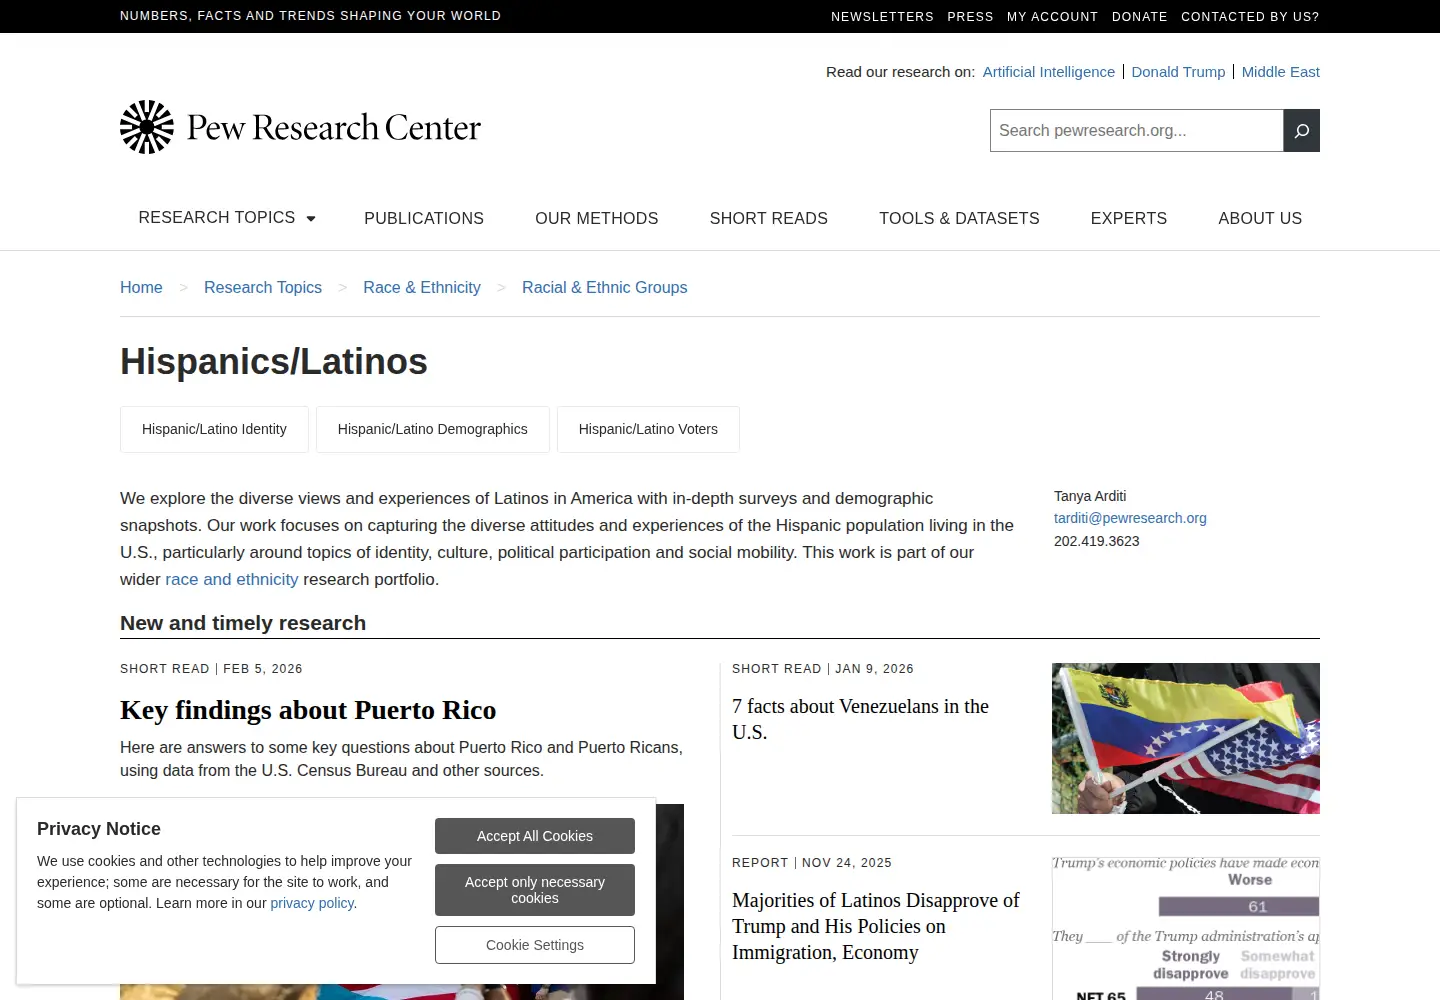Read research on Donald Trump

1178,72
